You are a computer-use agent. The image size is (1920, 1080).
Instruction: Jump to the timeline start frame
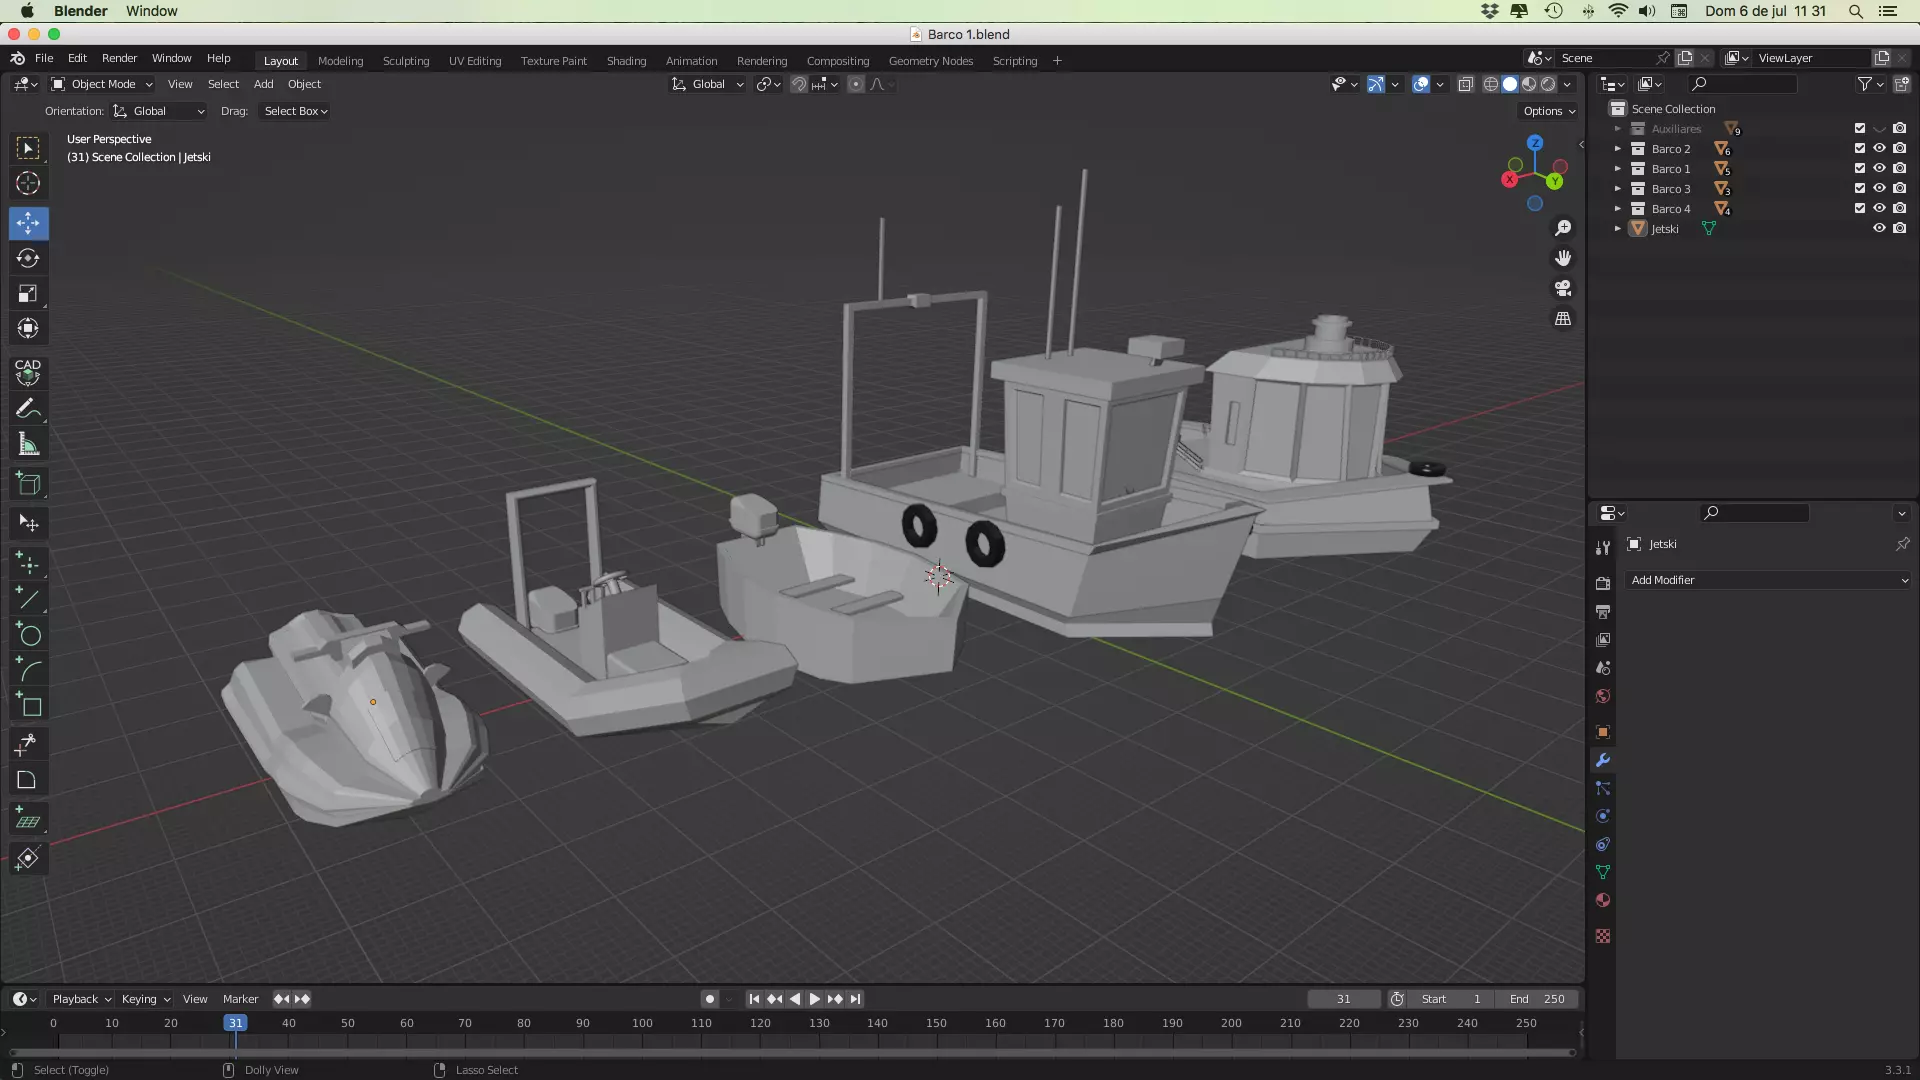pyautogui.click(x=754, y=999)
